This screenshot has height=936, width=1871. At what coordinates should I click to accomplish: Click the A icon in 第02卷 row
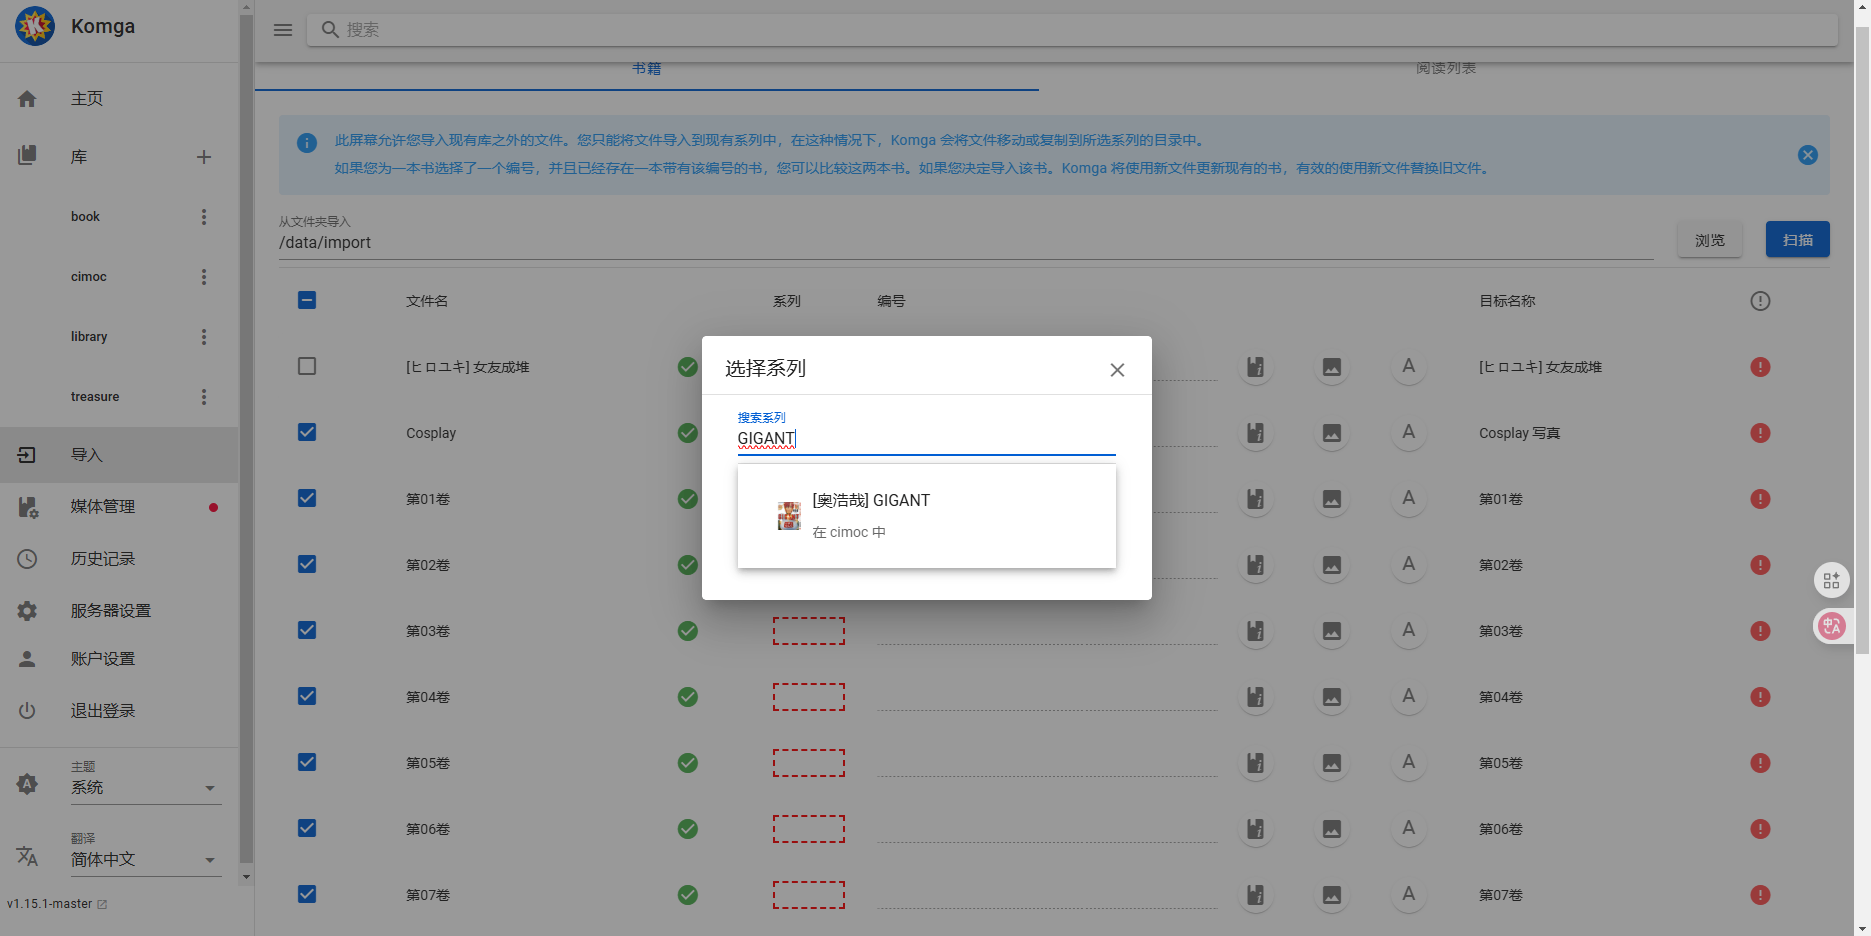(1408, 565)
